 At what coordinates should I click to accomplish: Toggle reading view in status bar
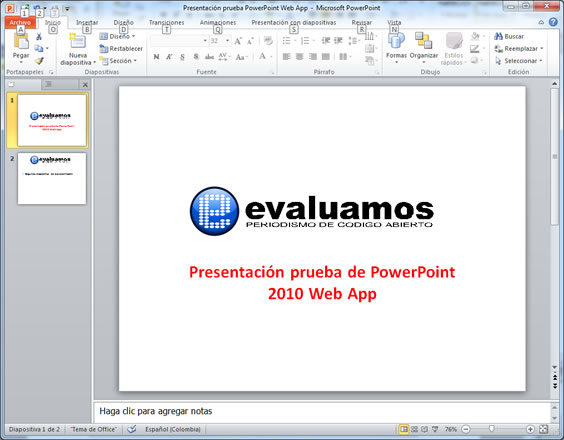[x=424, y=429]
